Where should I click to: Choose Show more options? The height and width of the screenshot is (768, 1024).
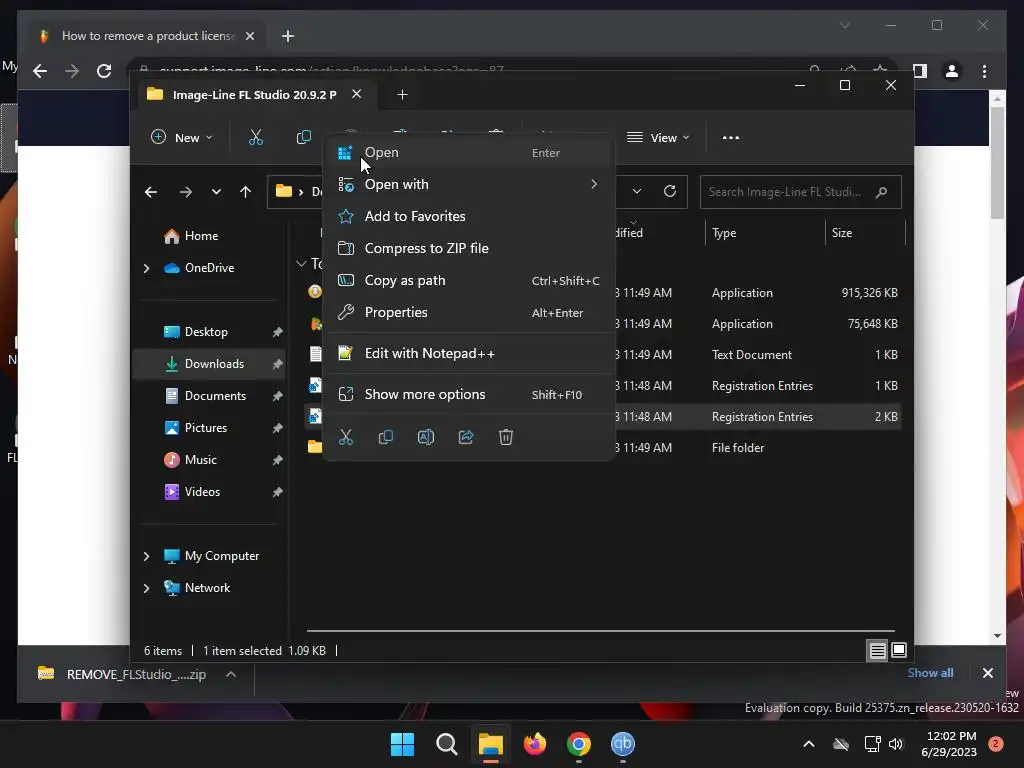(468, 394)
